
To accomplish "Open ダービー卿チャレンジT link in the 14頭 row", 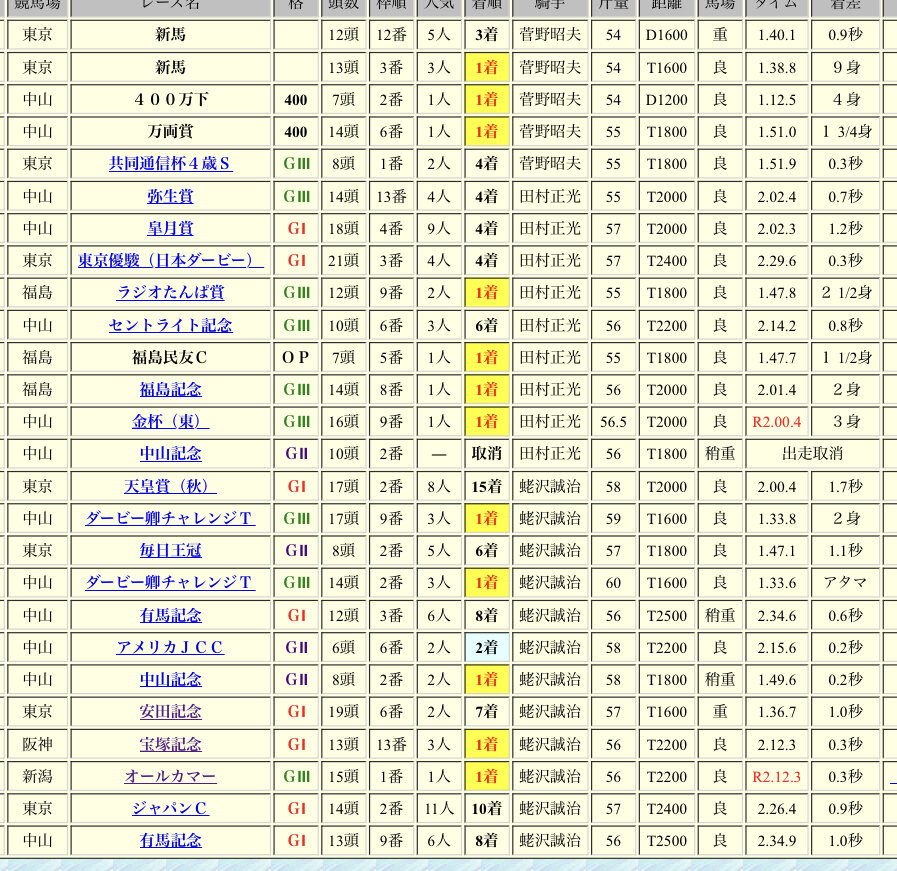I will tap(170, 583).
